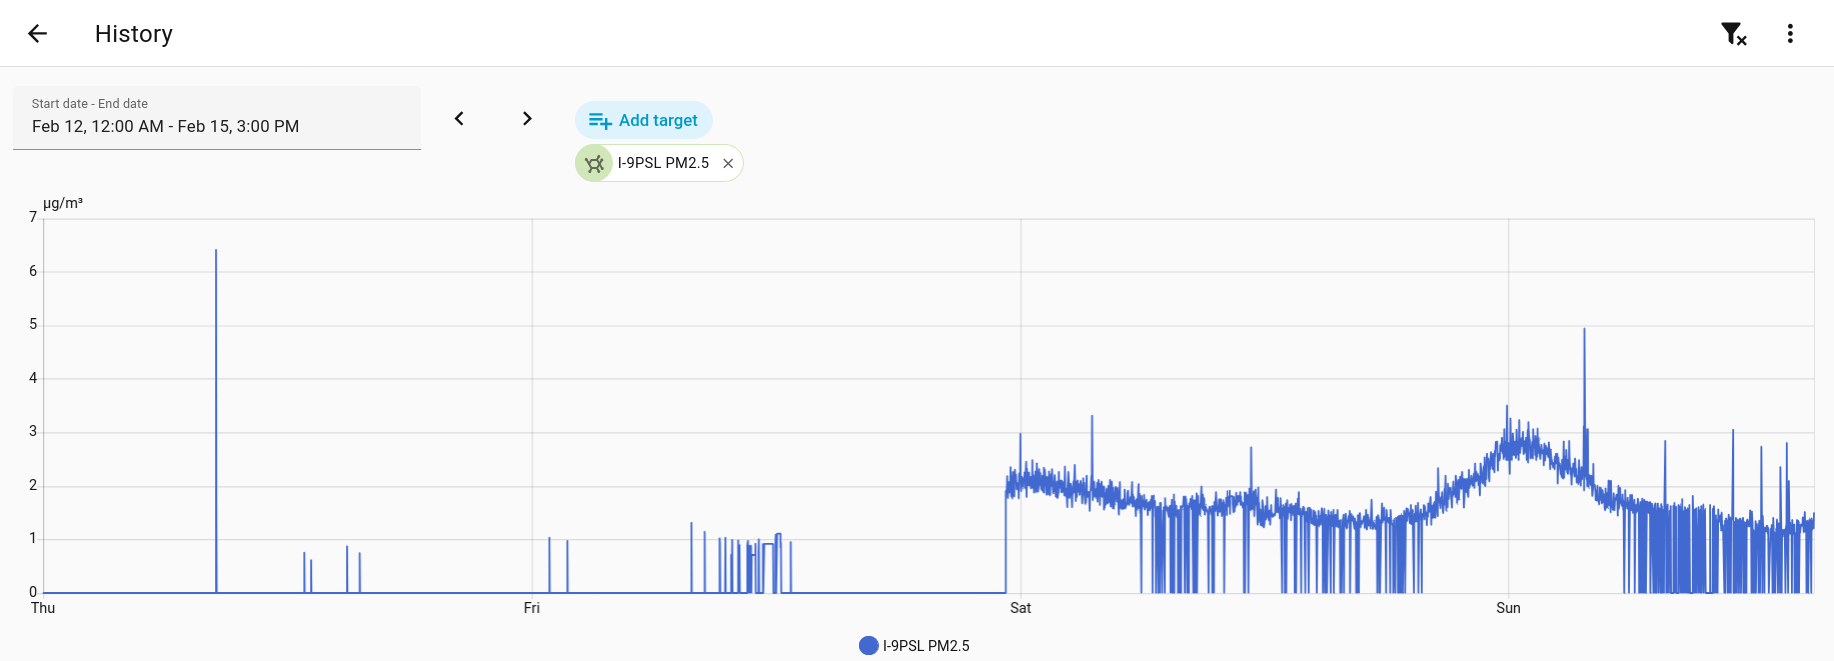Go to the previous date range

click(459, 119)
